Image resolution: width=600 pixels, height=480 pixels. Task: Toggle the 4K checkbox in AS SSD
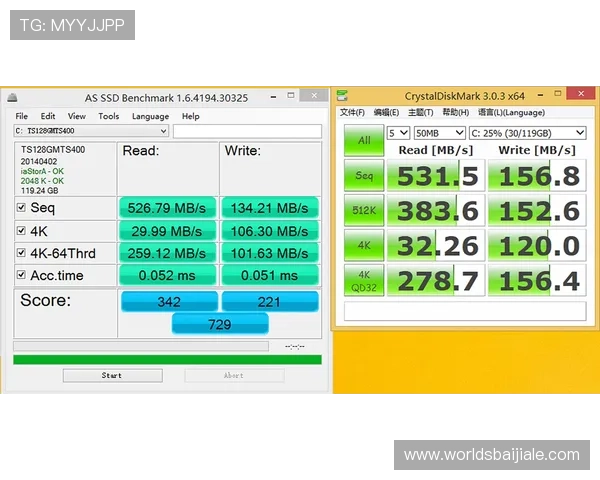click(x=22, y=231)
